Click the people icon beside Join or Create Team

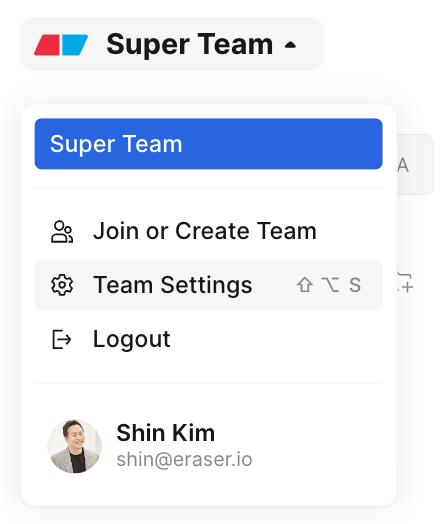(62, 231)
